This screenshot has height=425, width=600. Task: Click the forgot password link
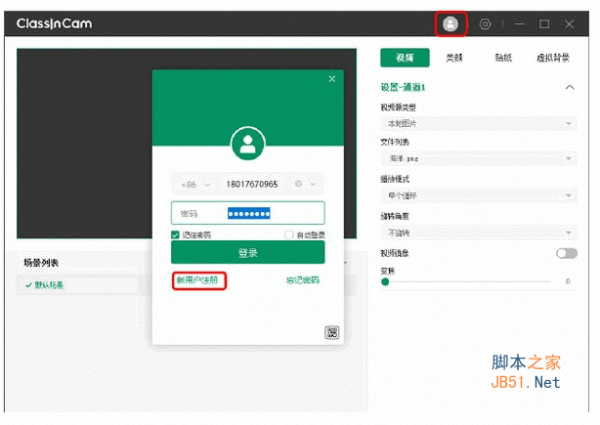pyautogui.click(x=302, y=280)
